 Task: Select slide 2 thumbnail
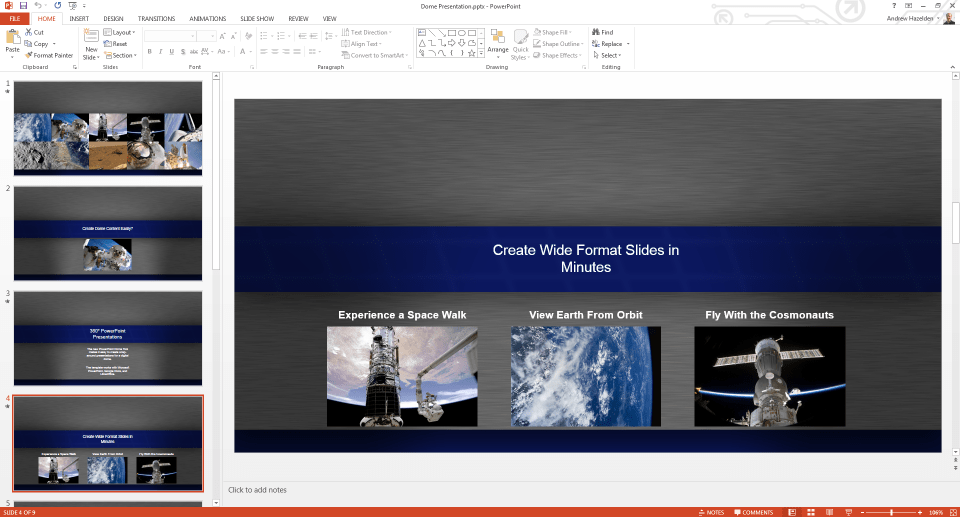[108, 233]
